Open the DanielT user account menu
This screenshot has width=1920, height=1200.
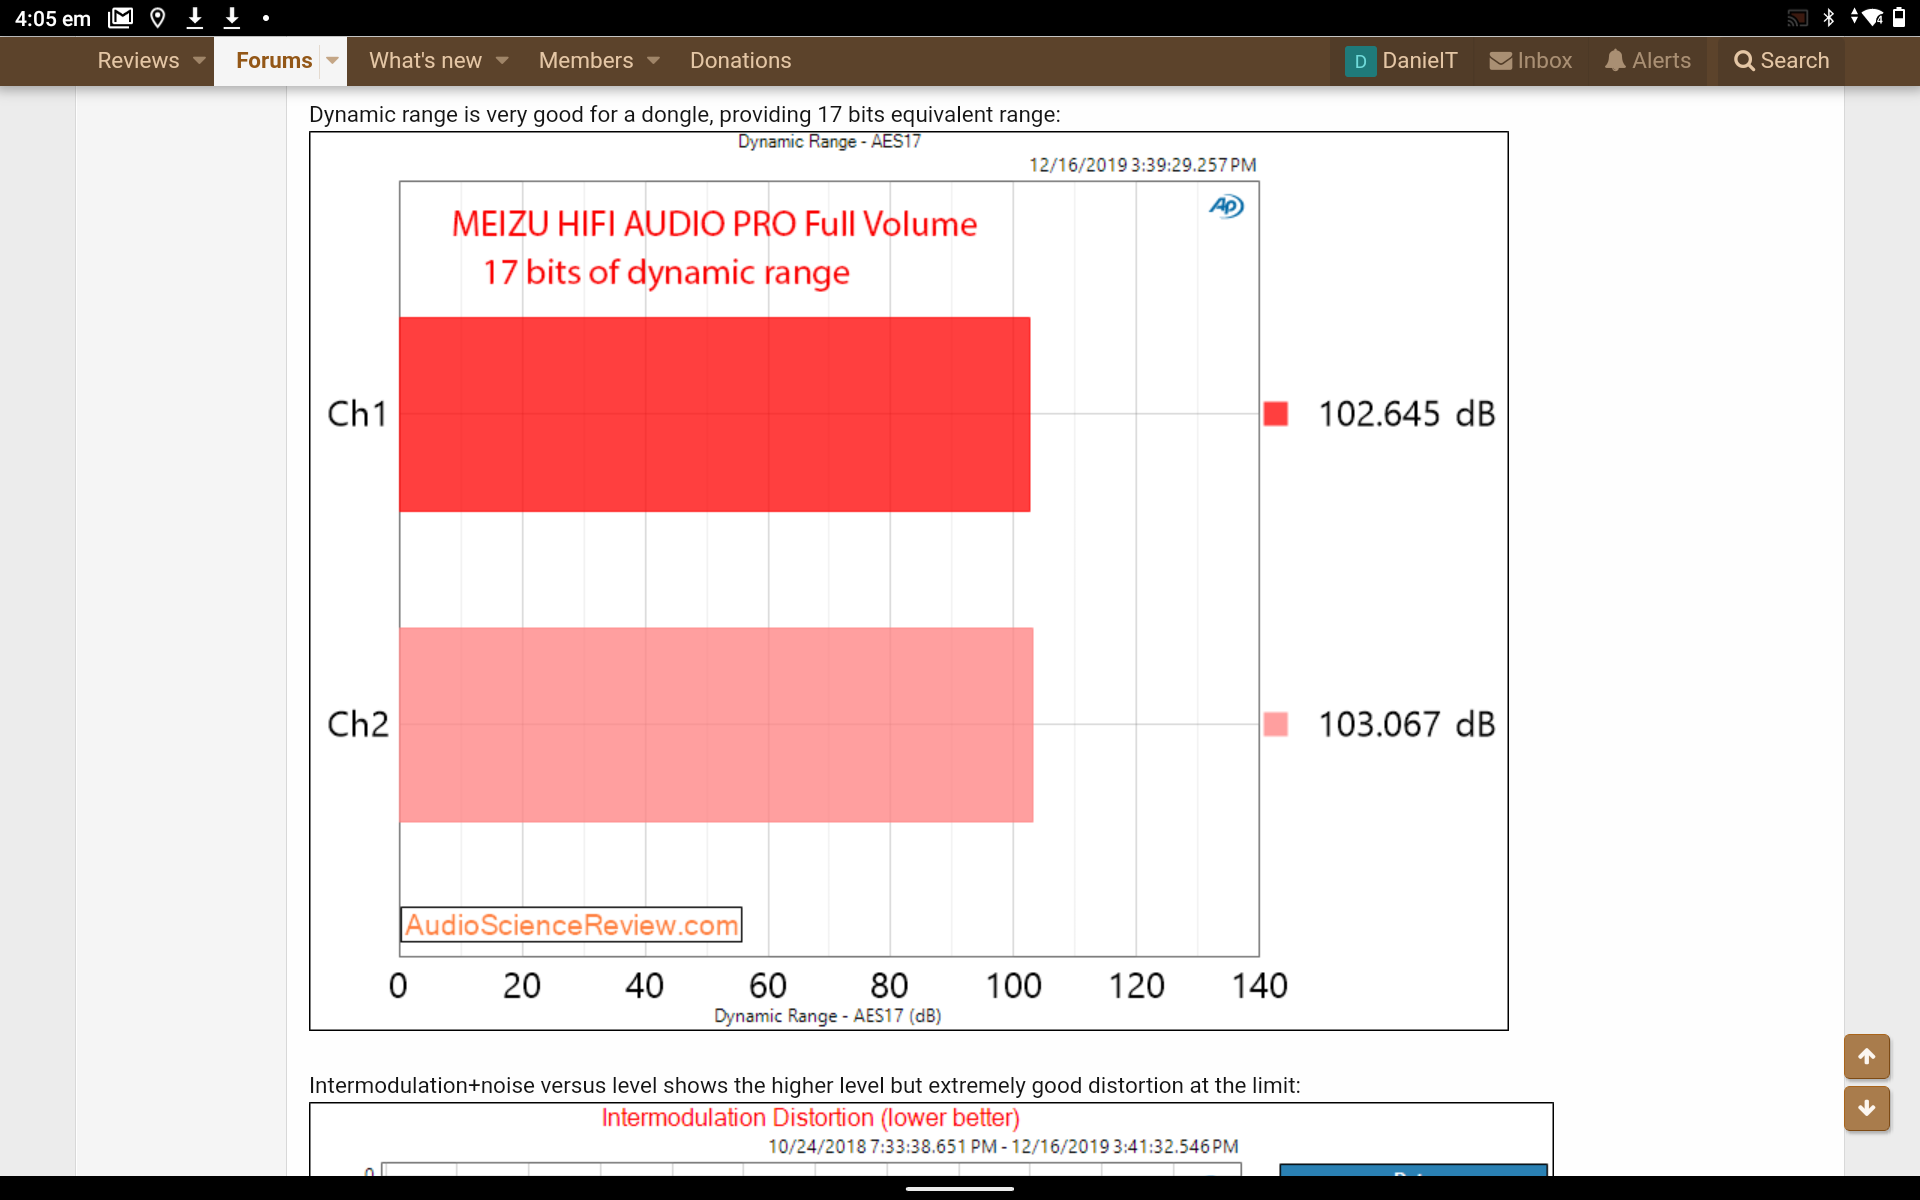click(1401, 61)
